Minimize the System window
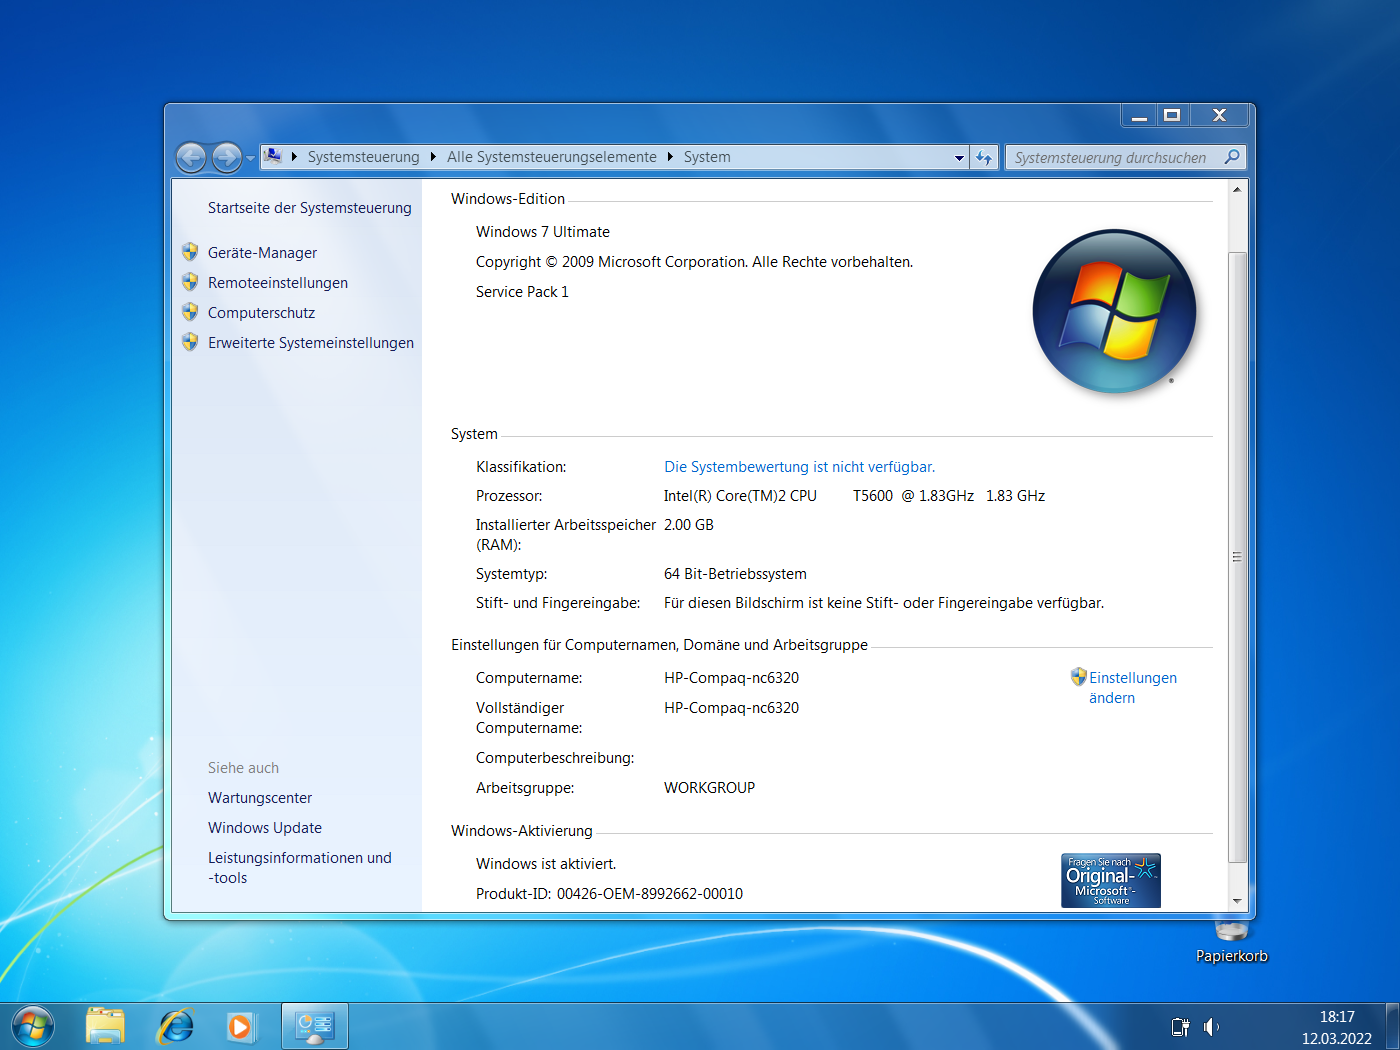Screen dimensions: 1400x1050 (x=1139, y=115)
